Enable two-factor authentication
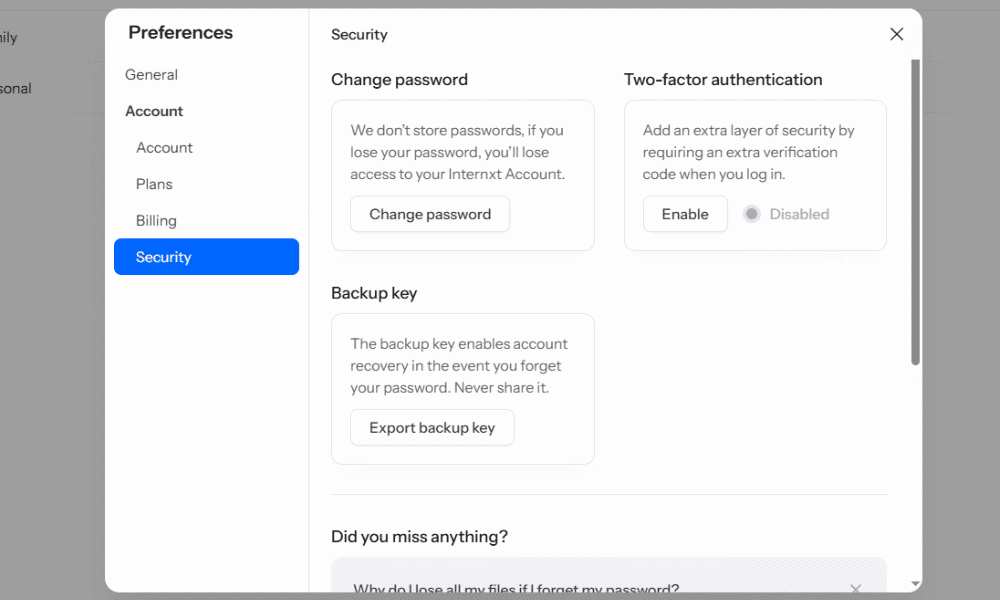Image resolution: width=1000 pixels, height=600 pixels. click(685, 214)
